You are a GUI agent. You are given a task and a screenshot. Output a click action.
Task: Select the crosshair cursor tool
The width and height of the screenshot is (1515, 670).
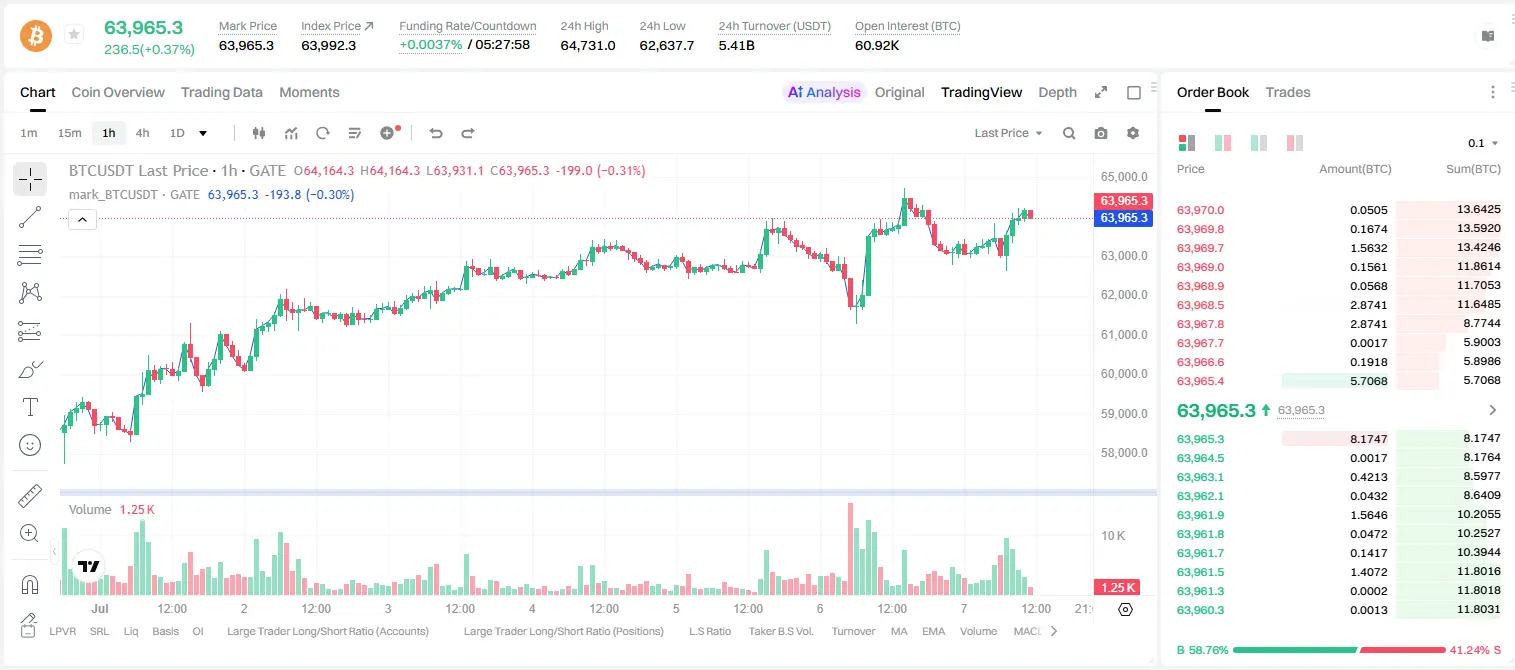30,179
